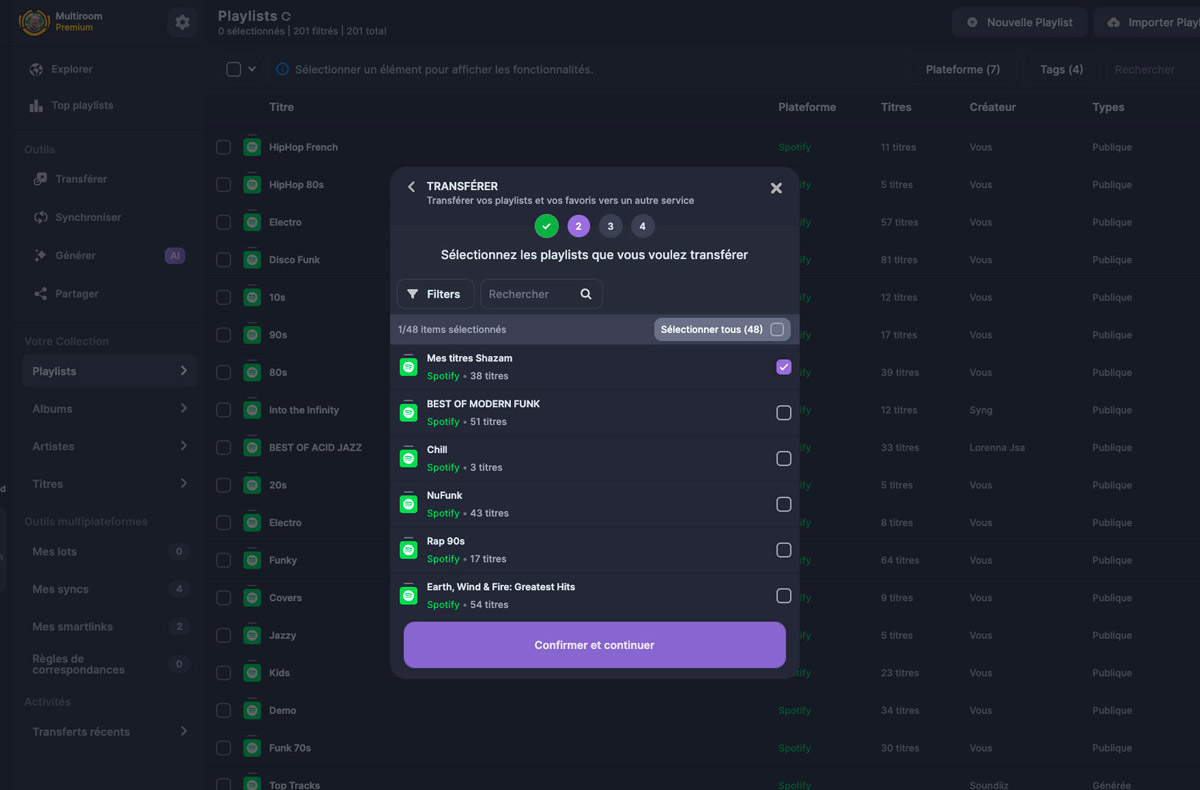This screenshot has width=1200, height=790.
Task: Check the NuFunk playlist checkbox
Action: click(784, 504)
